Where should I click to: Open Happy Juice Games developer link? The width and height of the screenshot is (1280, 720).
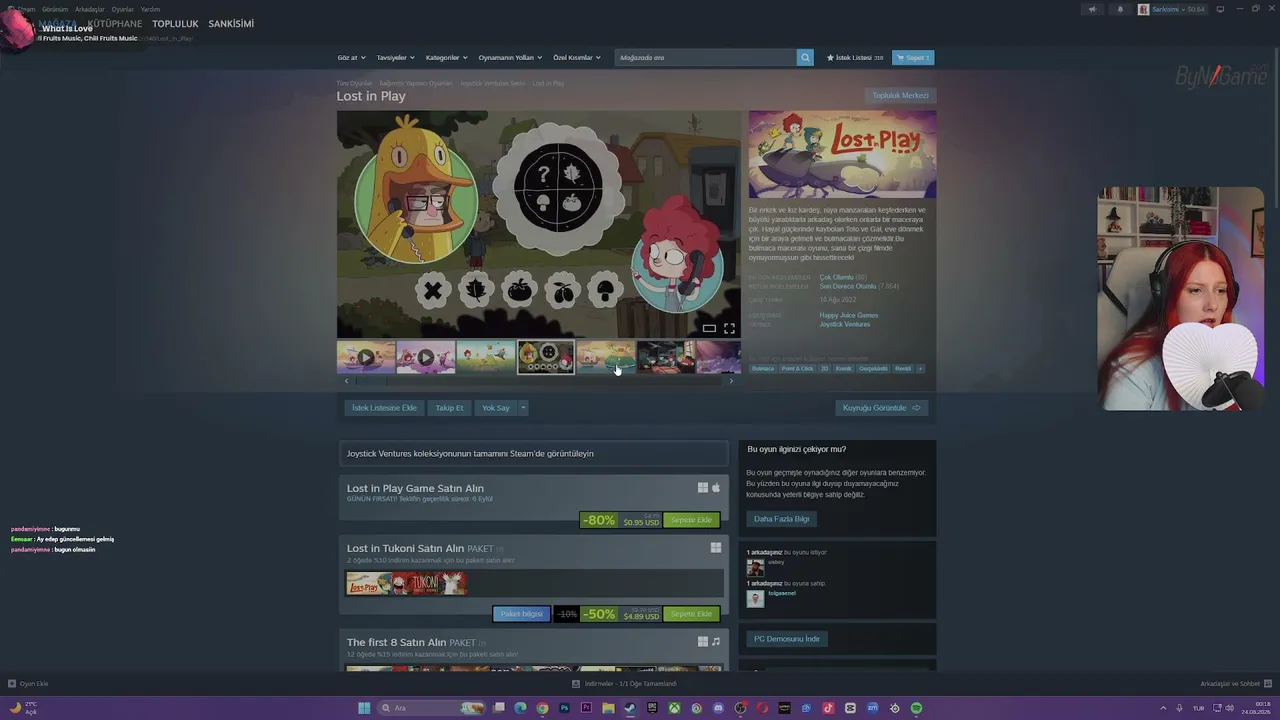(849, 316)
